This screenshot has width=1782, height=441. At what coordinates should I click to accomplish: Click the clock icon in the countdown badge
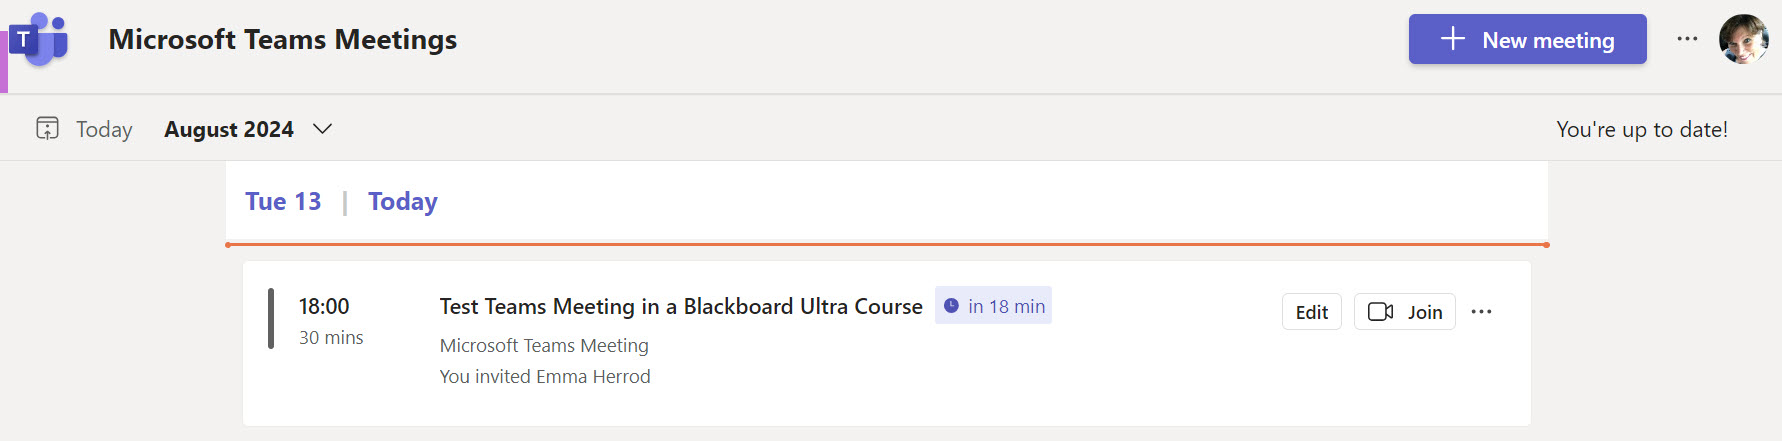(951, 306)
